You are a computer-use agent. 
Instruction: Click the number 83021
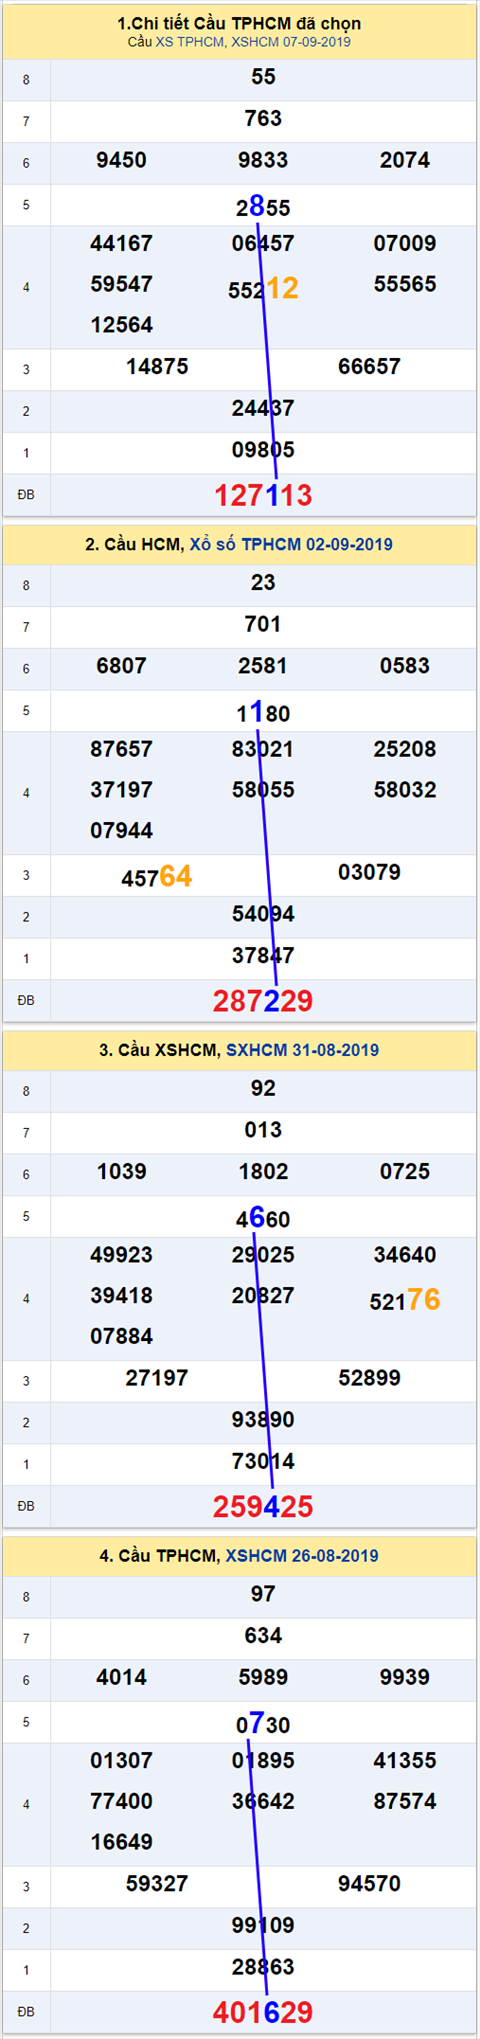[263, 749]
